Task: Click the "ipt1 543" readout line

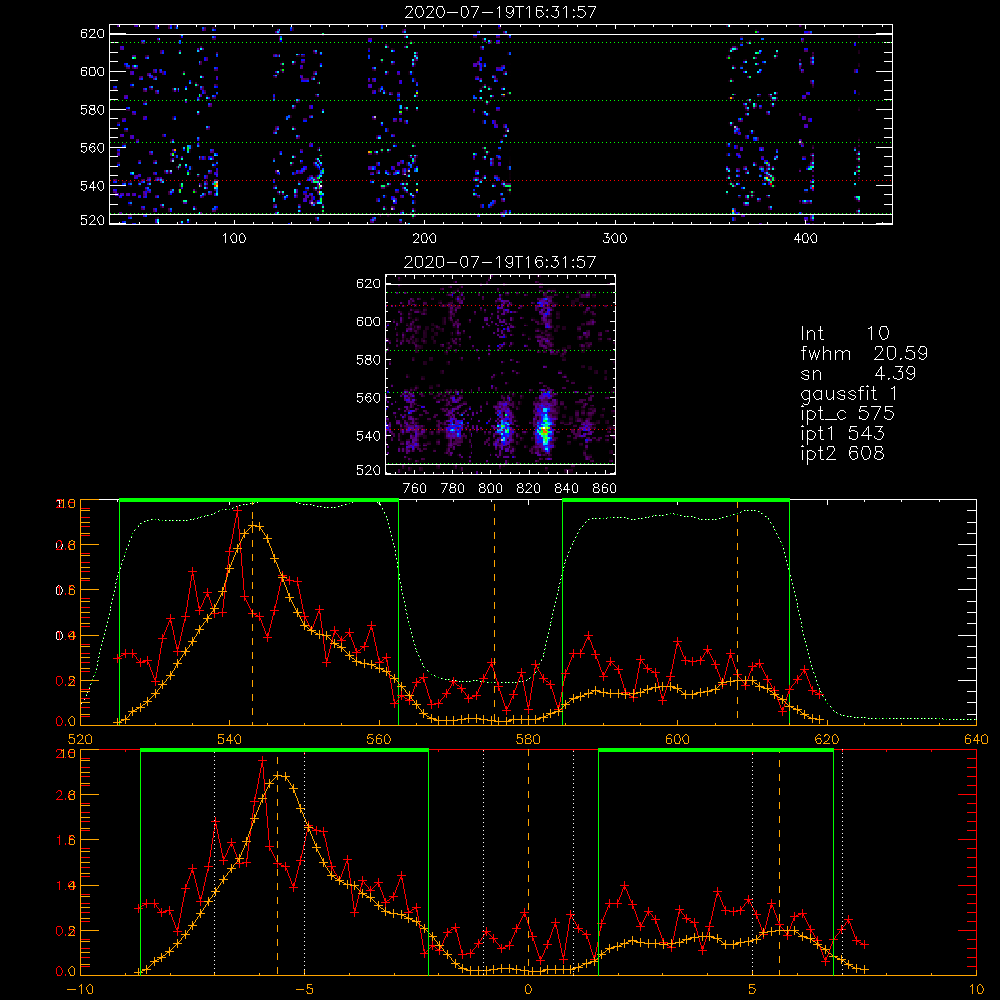Action: point(842,434)
